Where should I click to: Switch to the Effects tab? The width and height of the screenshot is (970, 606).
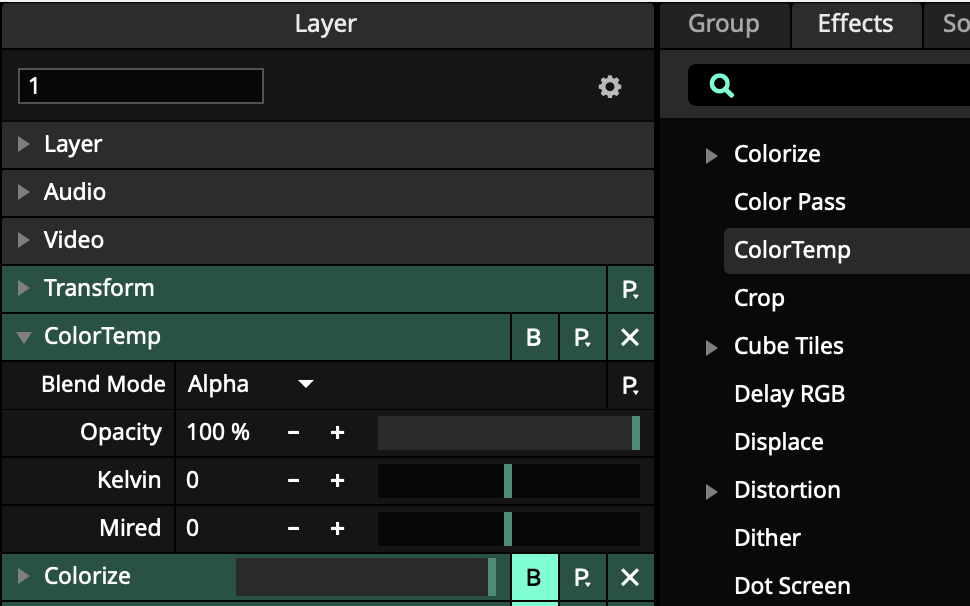coord(855,24)
